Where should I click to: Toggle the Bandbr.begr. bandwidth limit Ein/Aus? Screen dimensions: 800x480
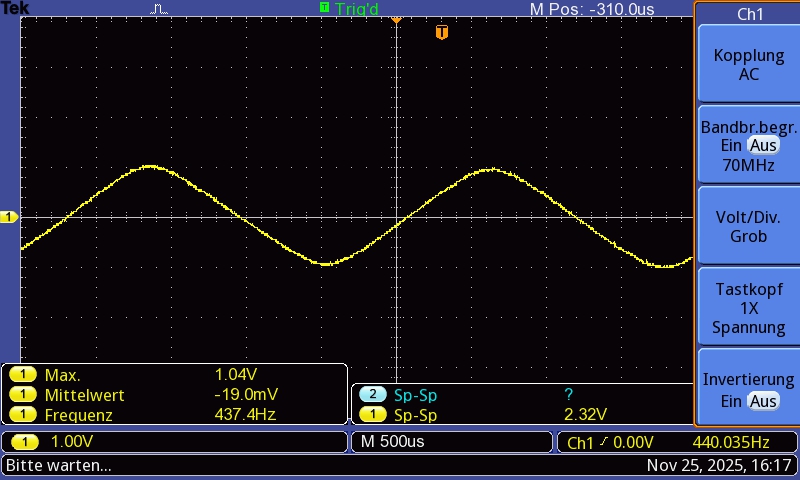(x=748, y=145)
